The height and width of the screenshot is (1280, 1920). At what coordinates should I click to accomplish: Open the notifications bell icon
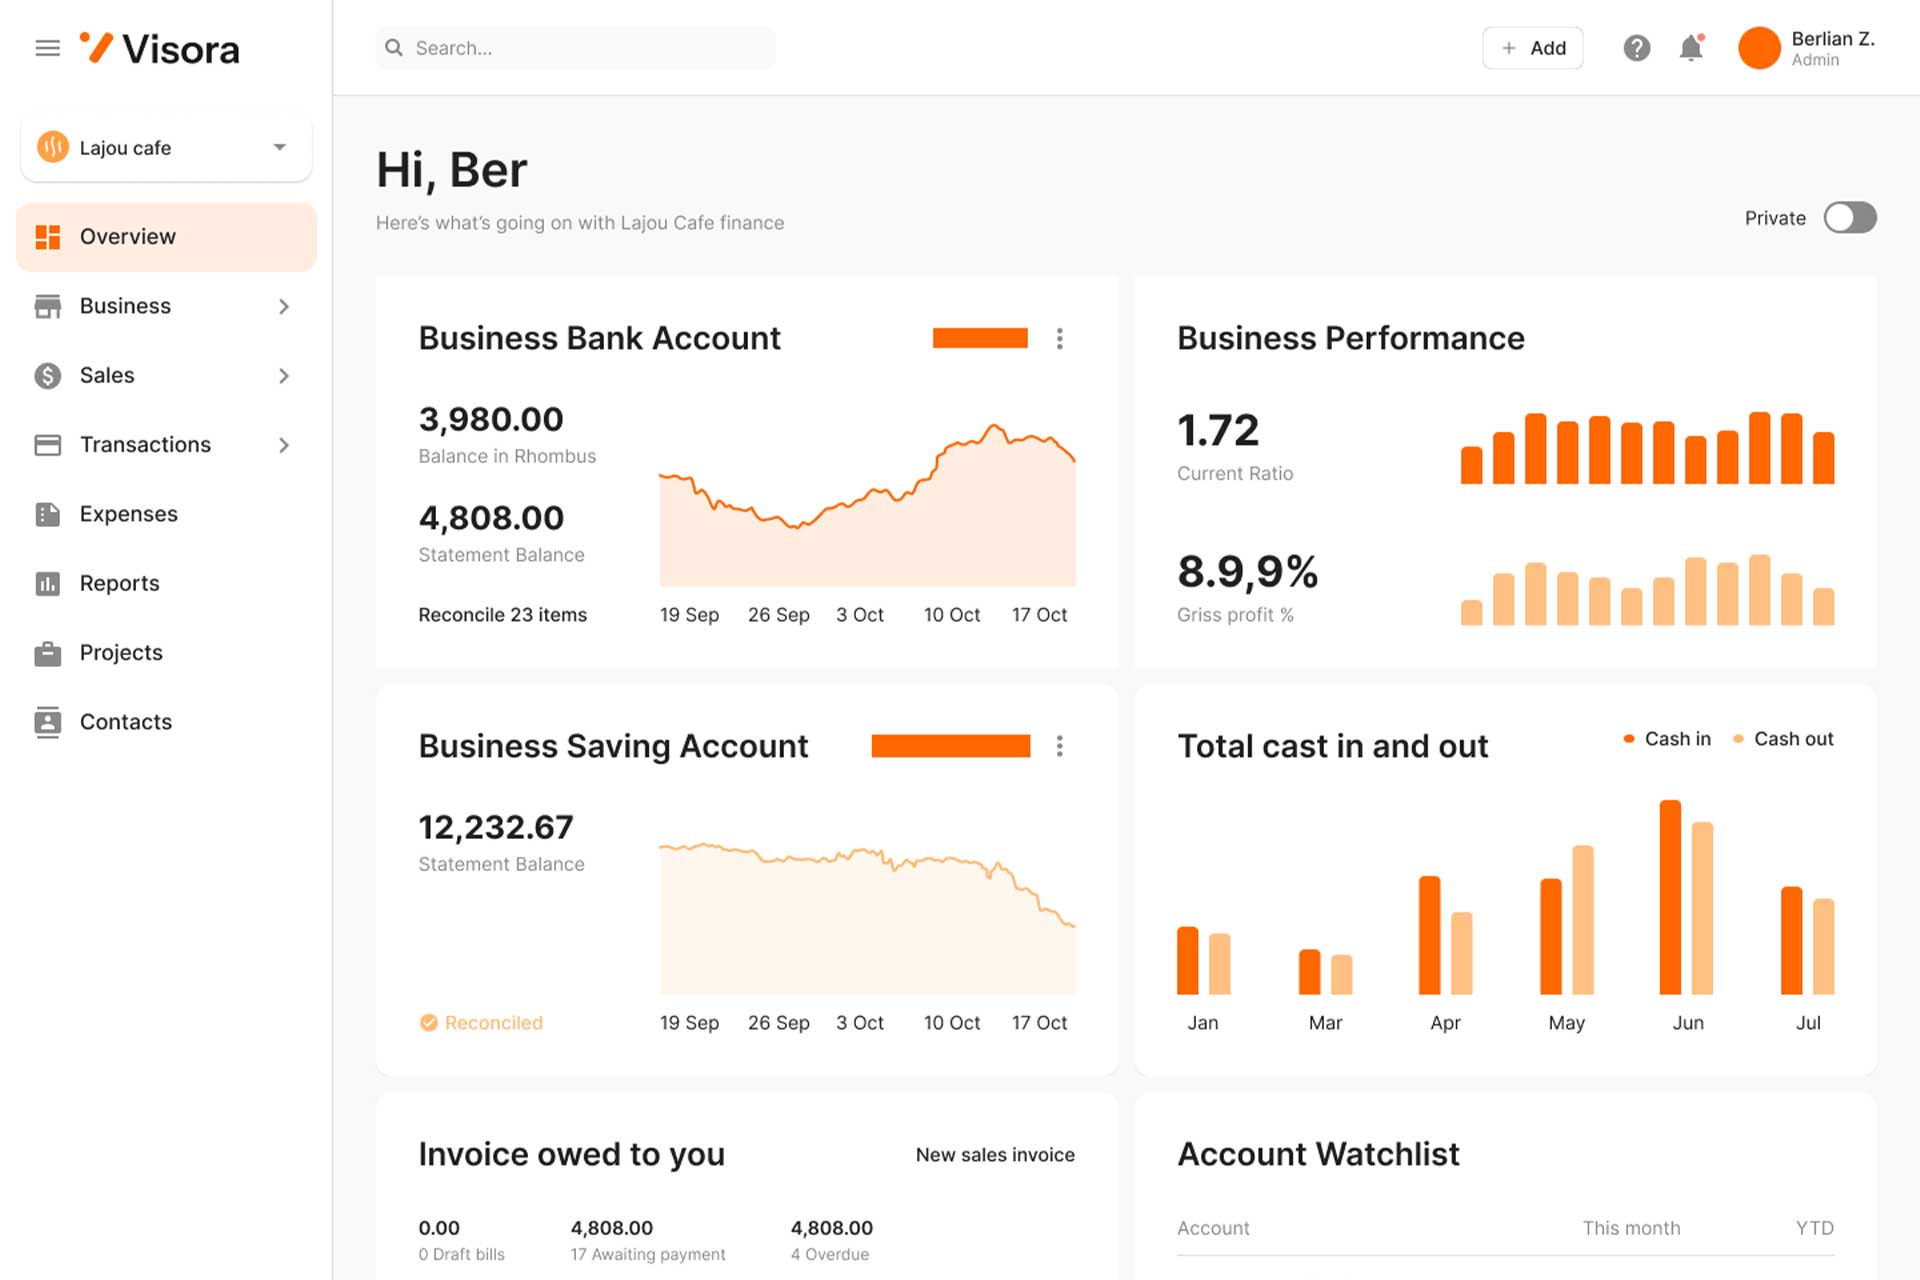coord(1691,48)
